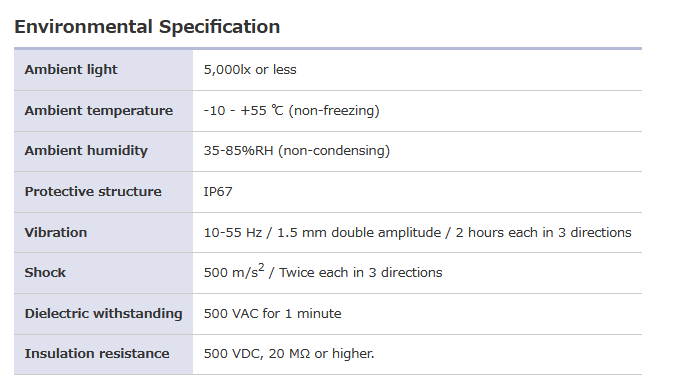
Task: Select the Ambient humidity label
Action: [x=86, y=151]
